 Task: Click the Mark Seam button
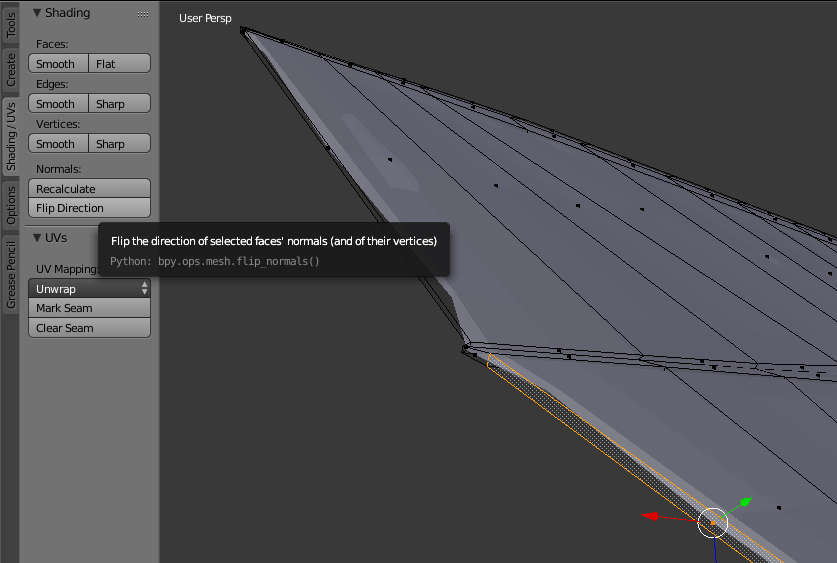(x=89, y=308)
